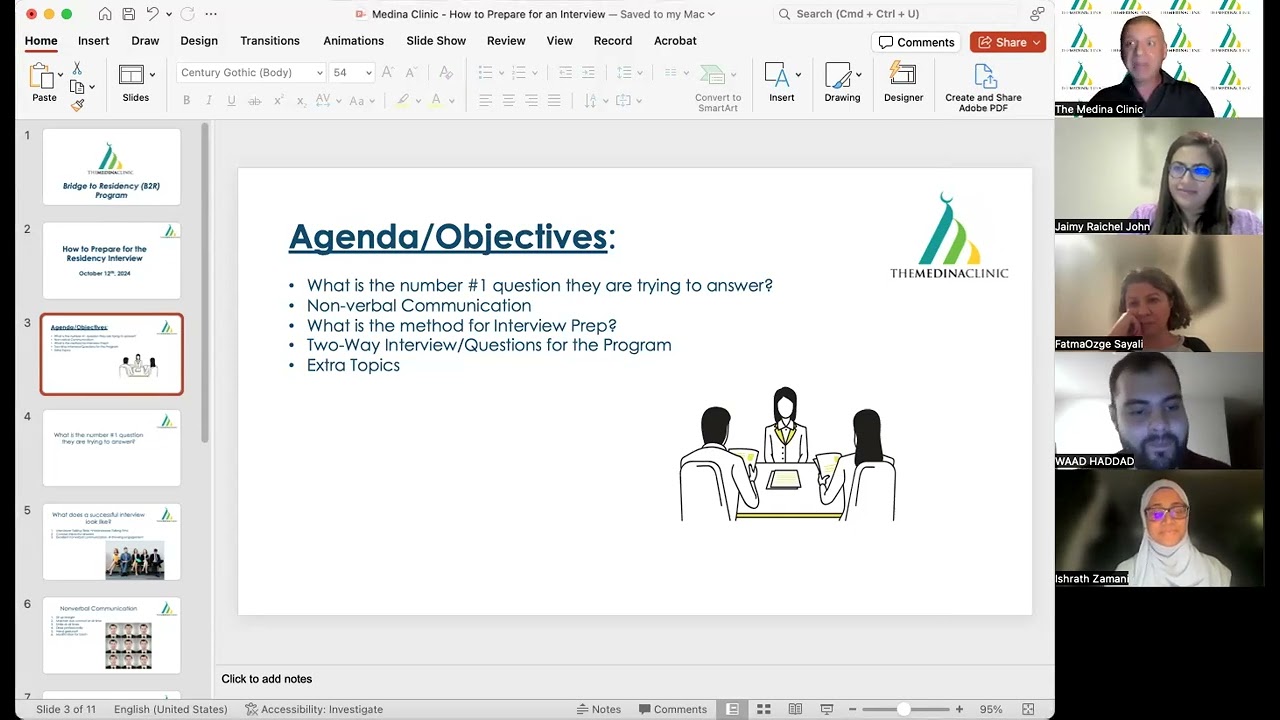Switch to the Design tab
This screenshot has height=720, width=1280.
point(199,41)
